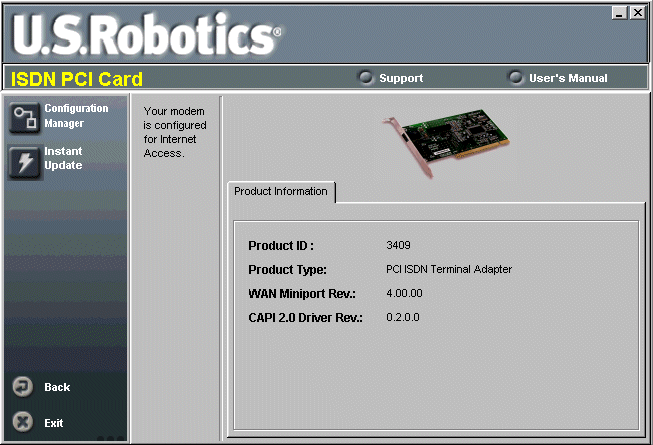The height and width of the screenshot is (445, 653).
Task: Click the round indicator beside User's Manual
Action: pyautogui.click(x=516, y=77)
